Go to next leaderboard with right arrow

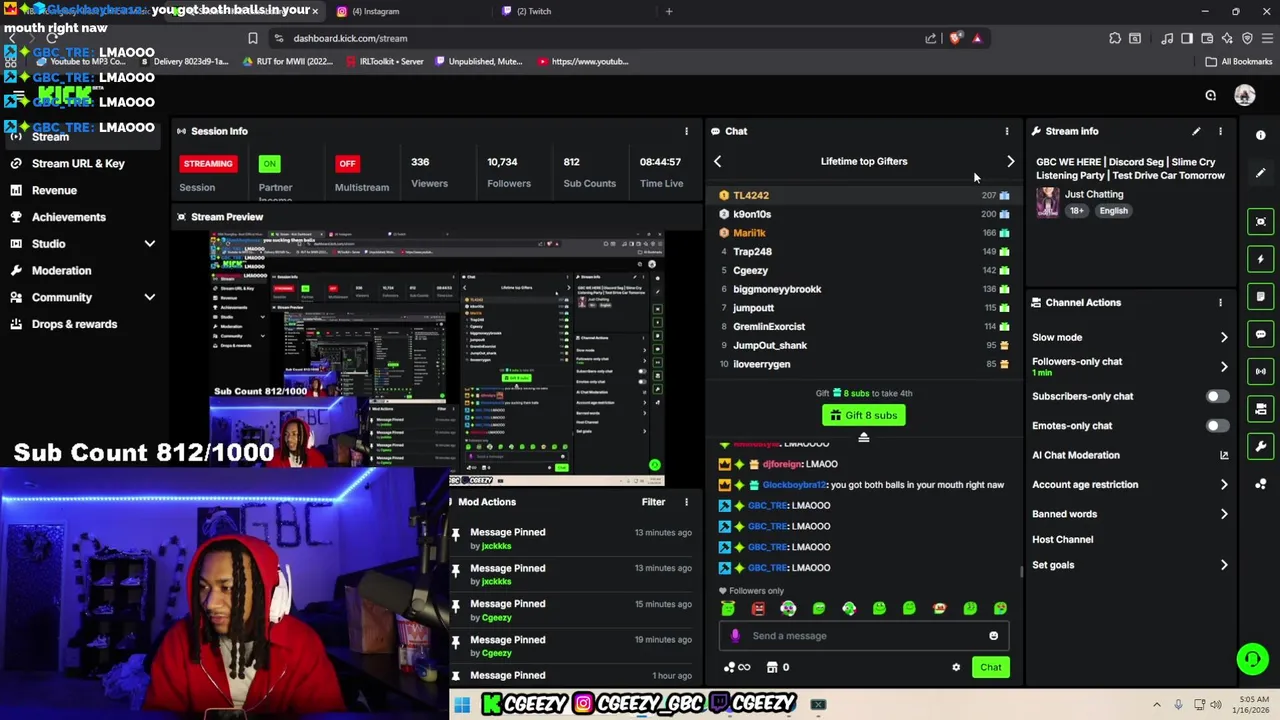[x=1010, y=161]
